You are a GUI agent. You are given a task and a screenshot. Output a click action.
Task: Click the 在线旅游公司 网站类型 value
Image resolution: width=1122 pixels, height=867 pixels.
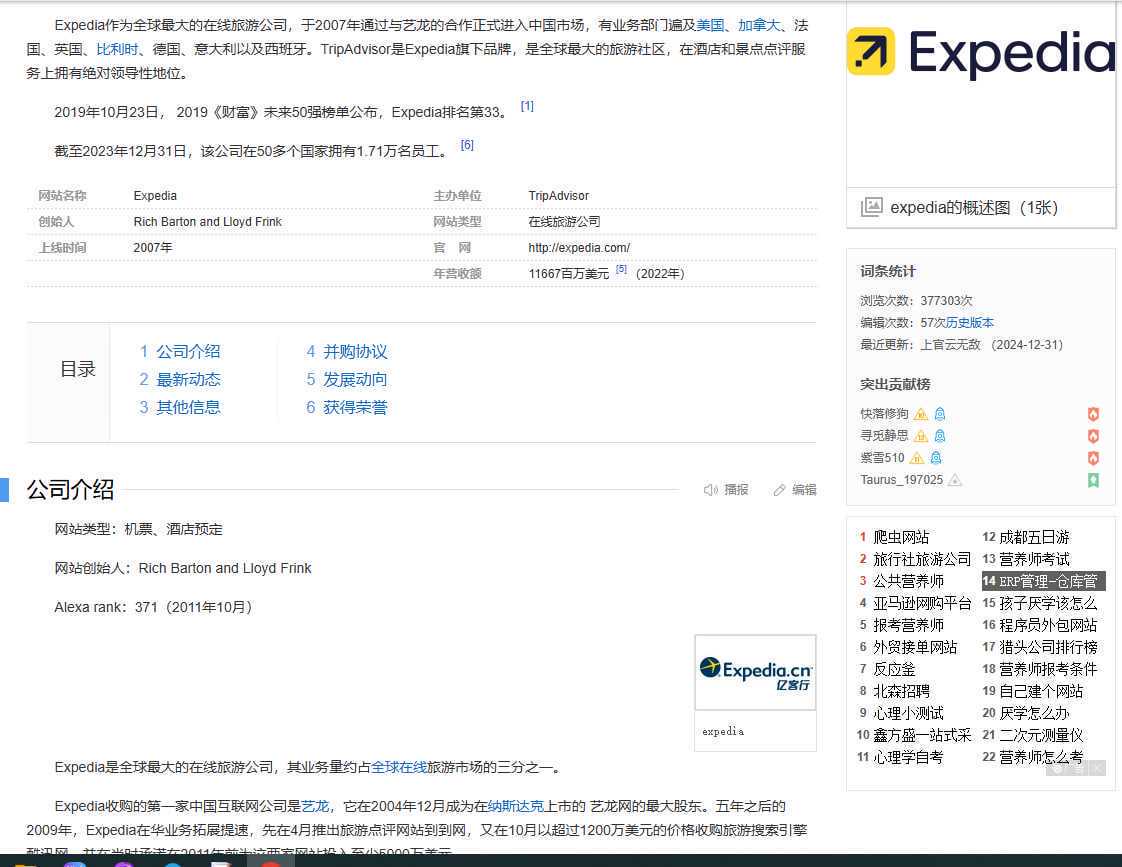click(564, 222)
